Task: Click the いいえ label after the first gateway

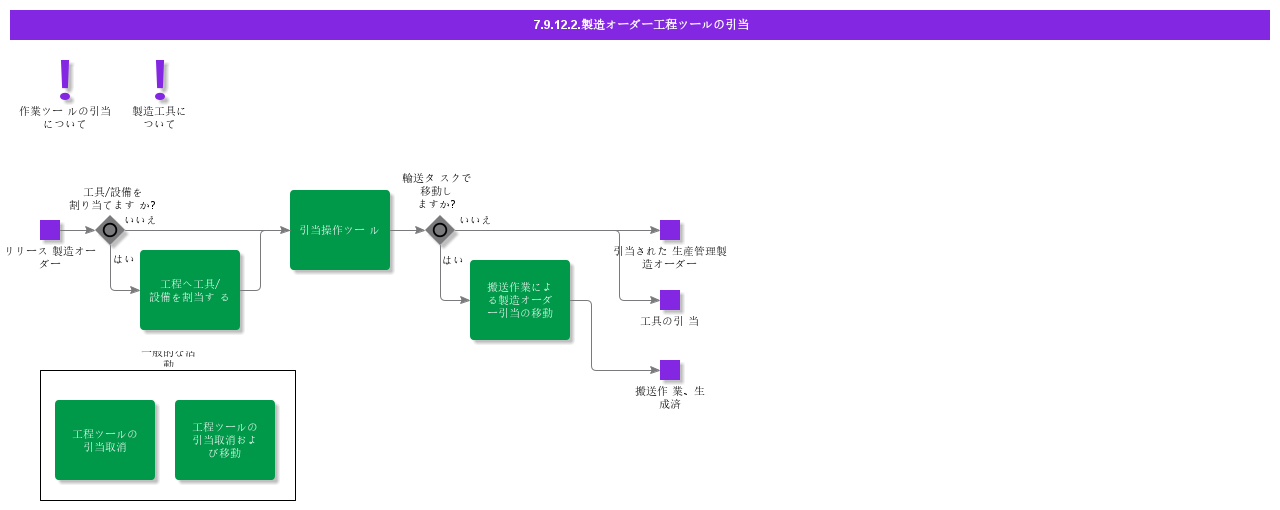Action: tap(140, 219)
